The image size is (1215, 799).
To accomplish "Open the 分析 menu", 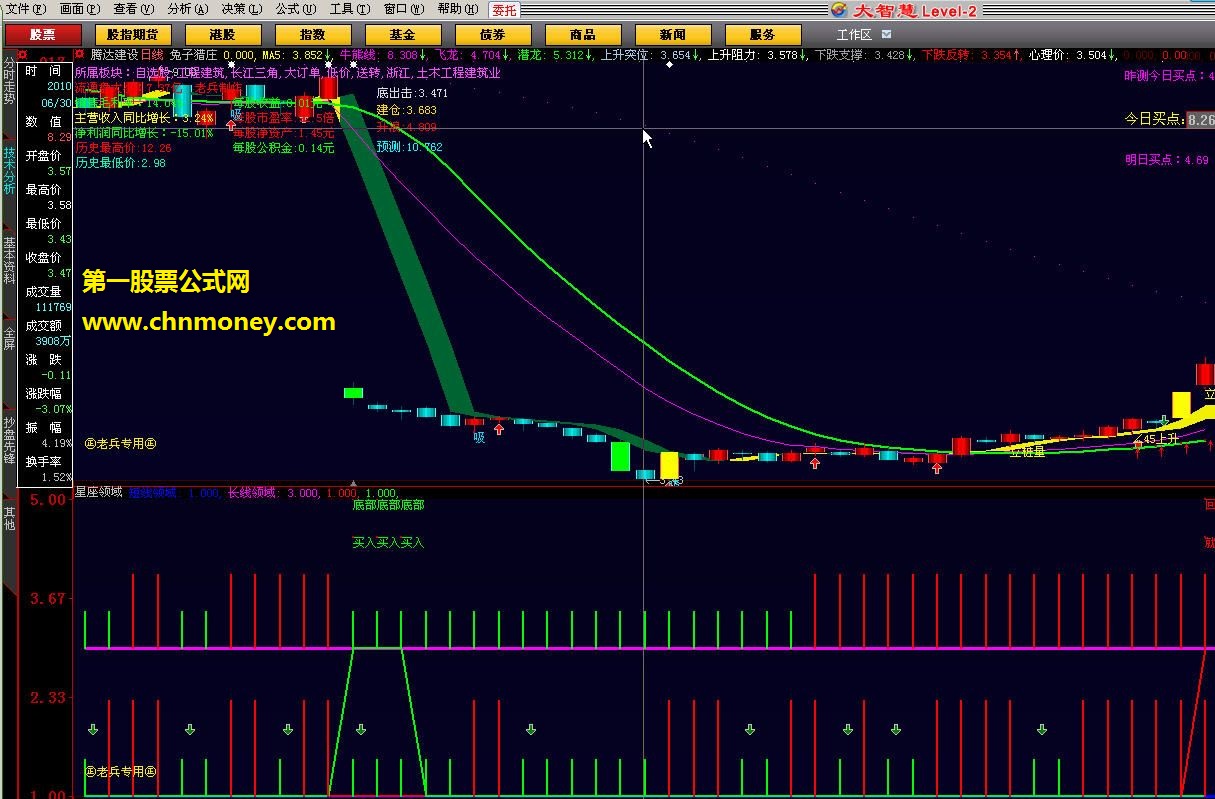I will tap(188, 9).
